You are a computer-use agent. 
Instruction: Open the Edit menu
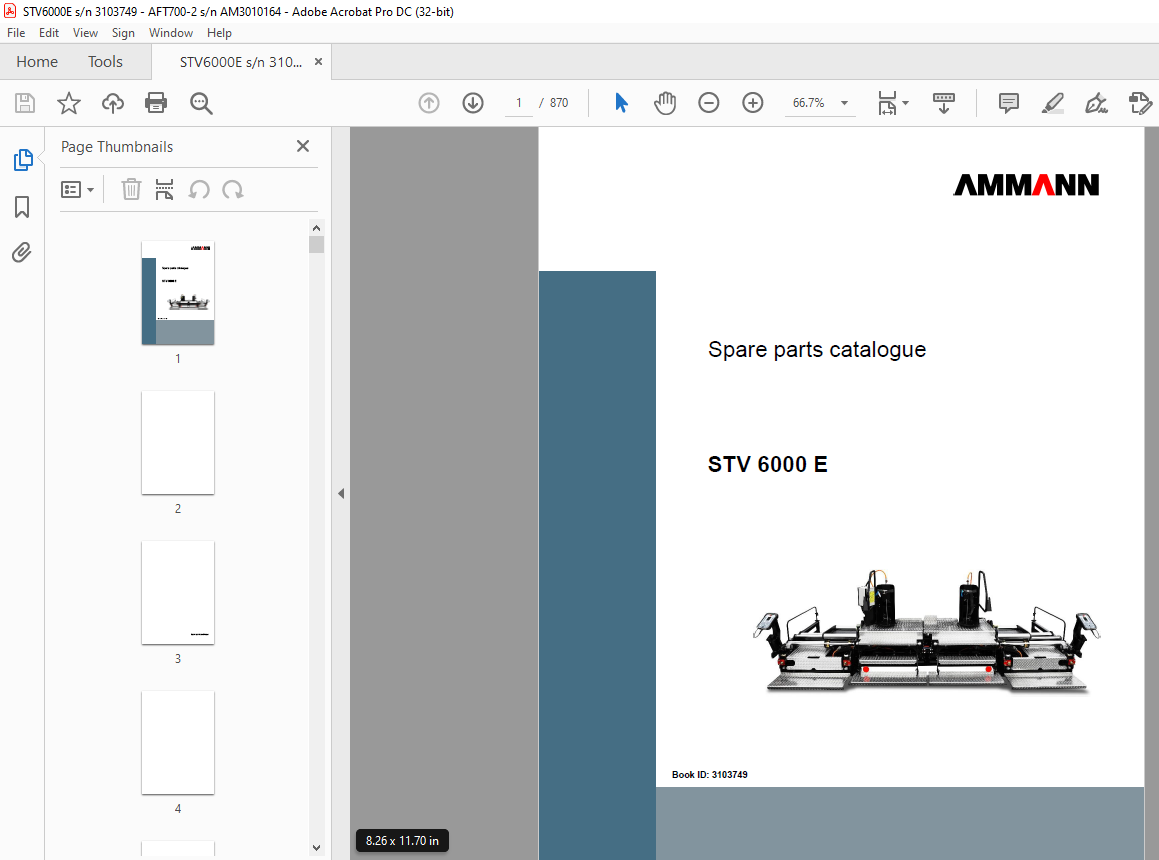49,33
